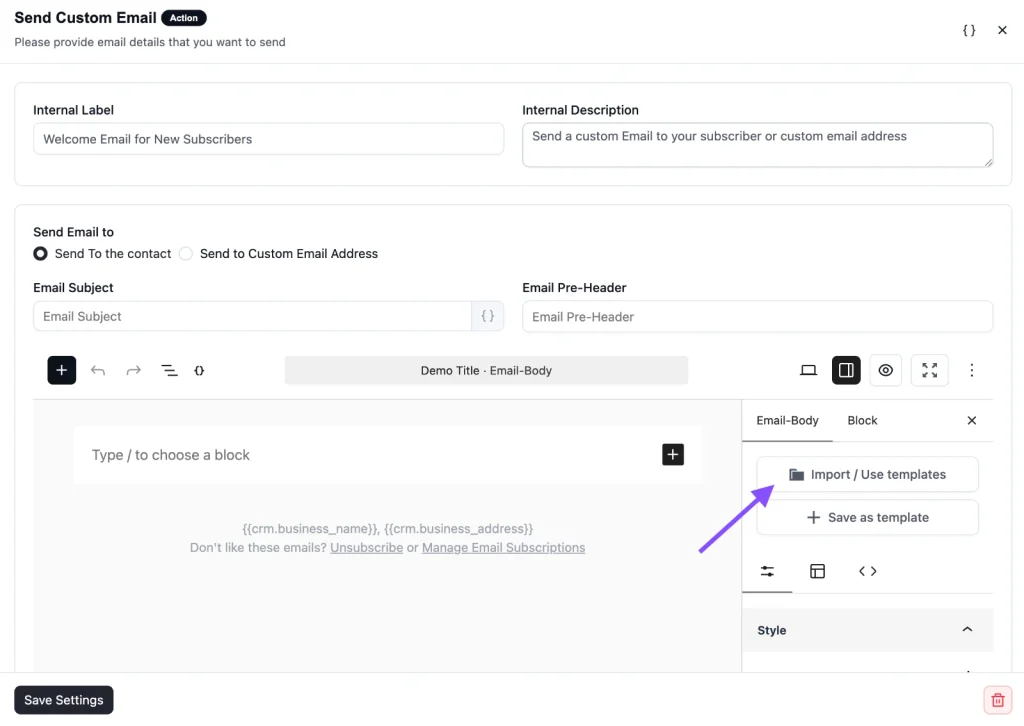Open smart codes braces in dialog header
The height and width of the screenshot is (726, 1024).
(x=969, y=30)
